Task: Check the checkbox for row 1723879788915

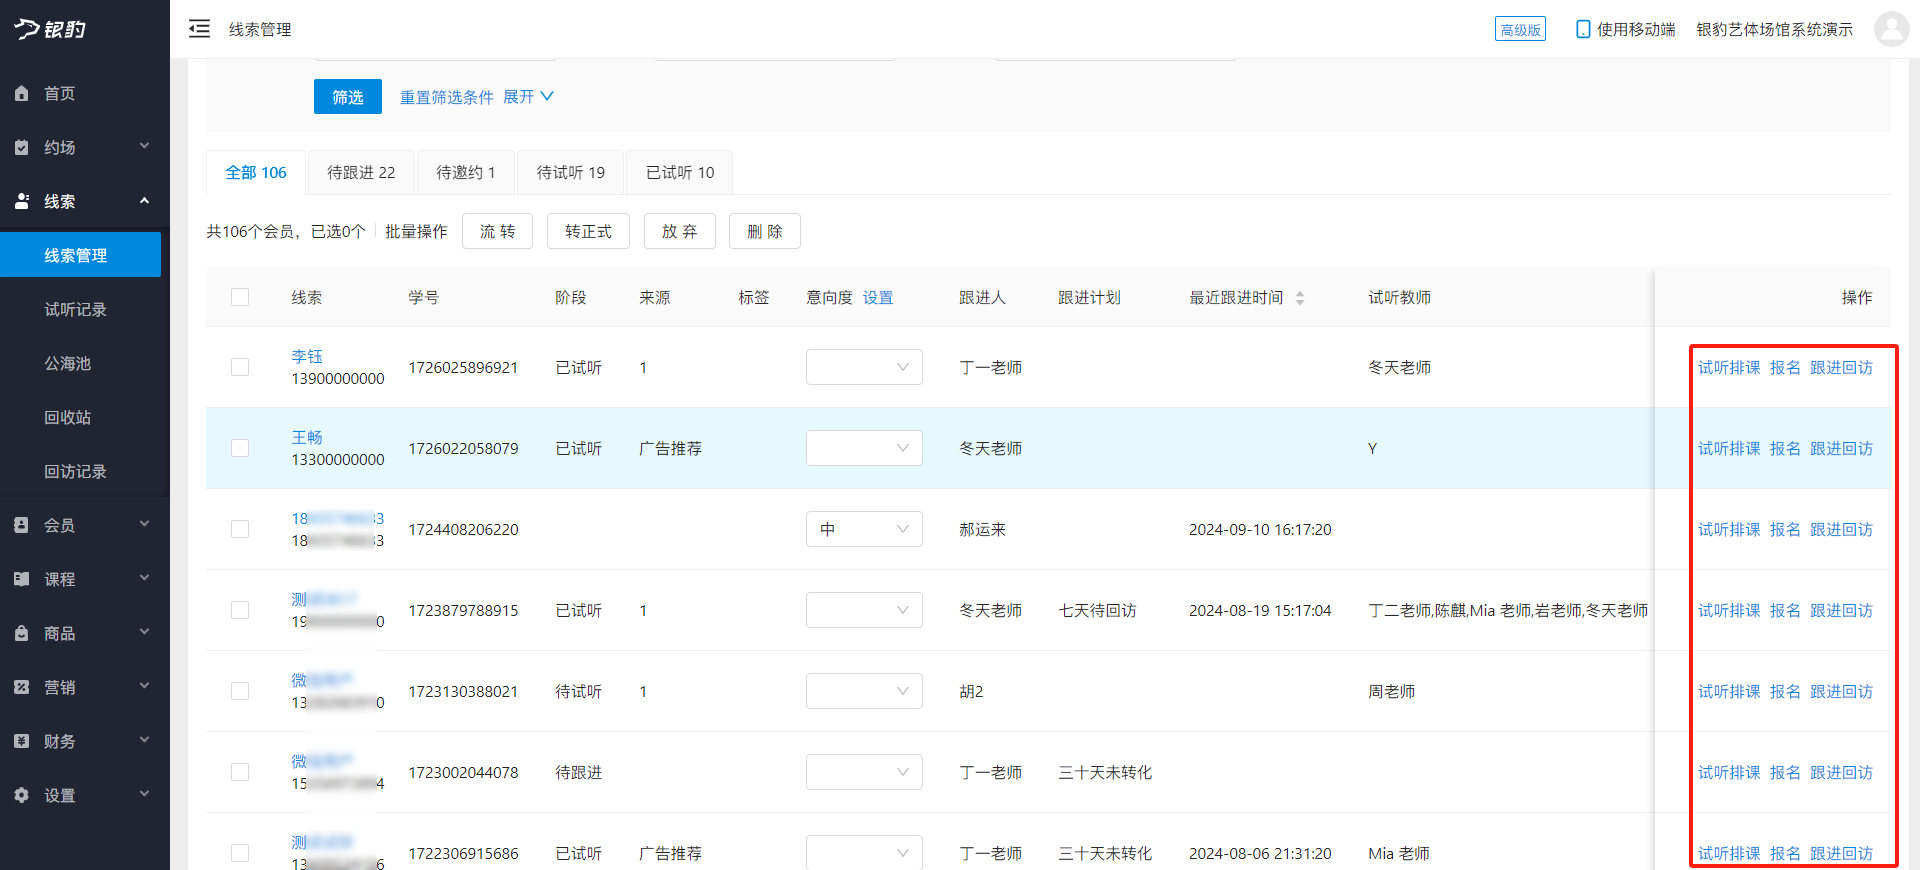Action: coord(240,610)
